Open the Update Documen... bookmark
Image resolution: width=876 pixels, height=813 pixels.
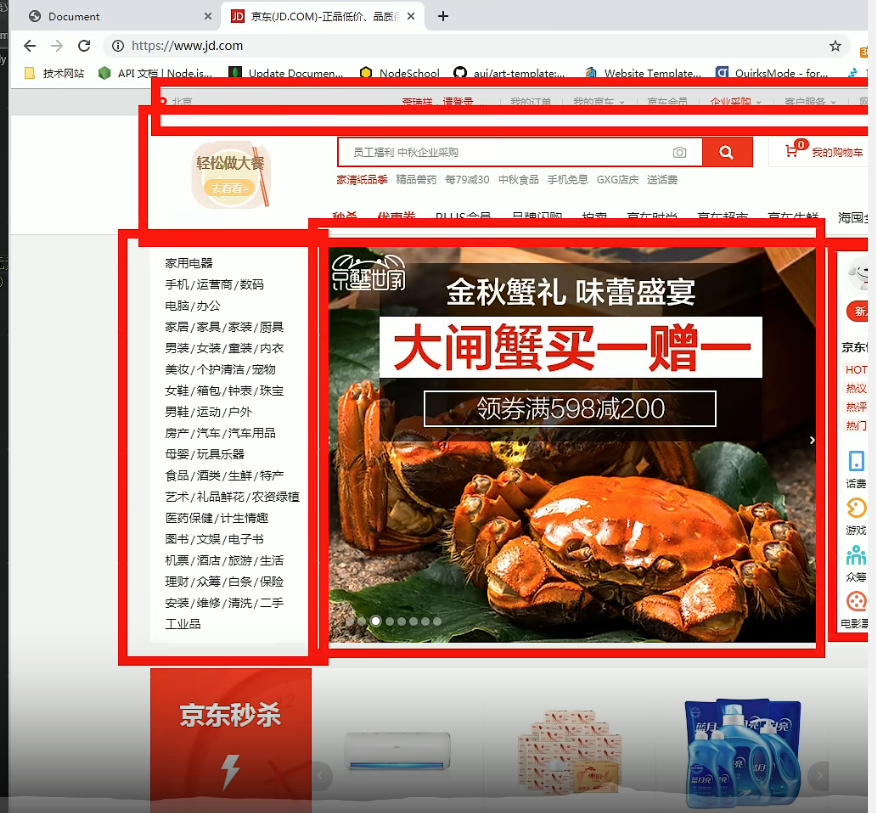286,73
